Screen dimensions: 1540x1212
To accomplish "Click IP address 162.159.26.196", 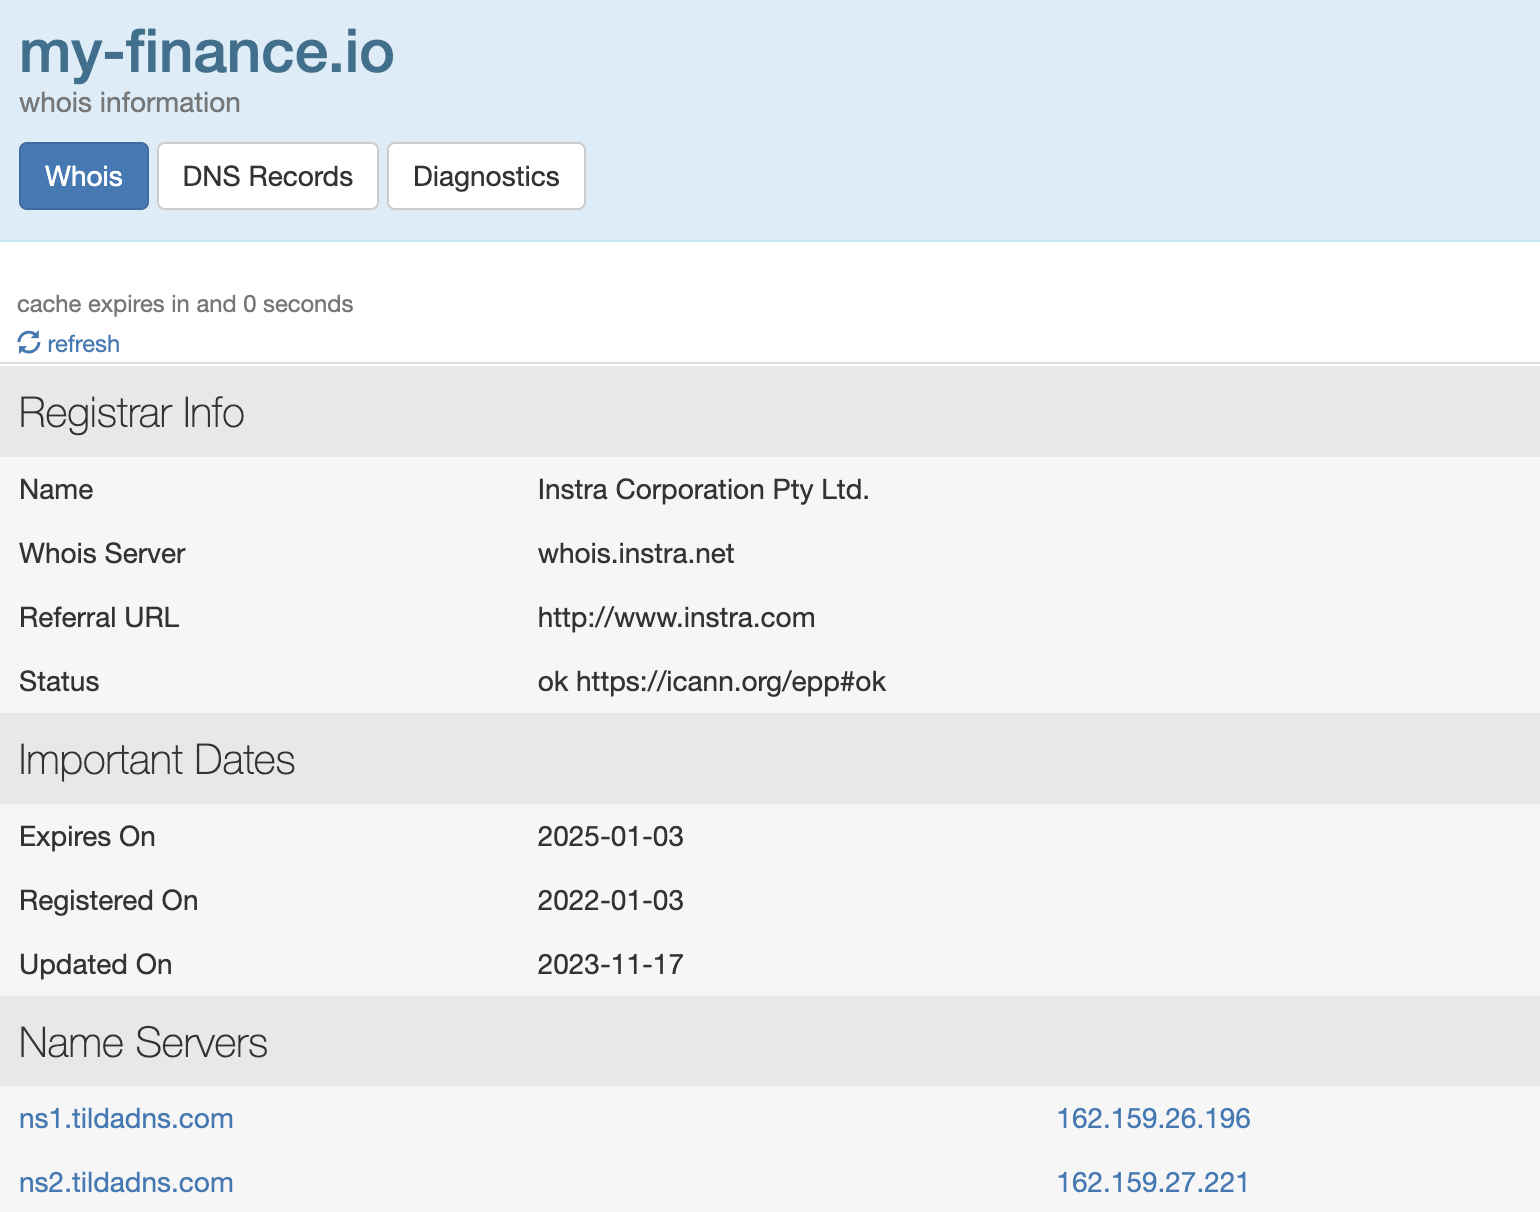I will point(1153,1118).
